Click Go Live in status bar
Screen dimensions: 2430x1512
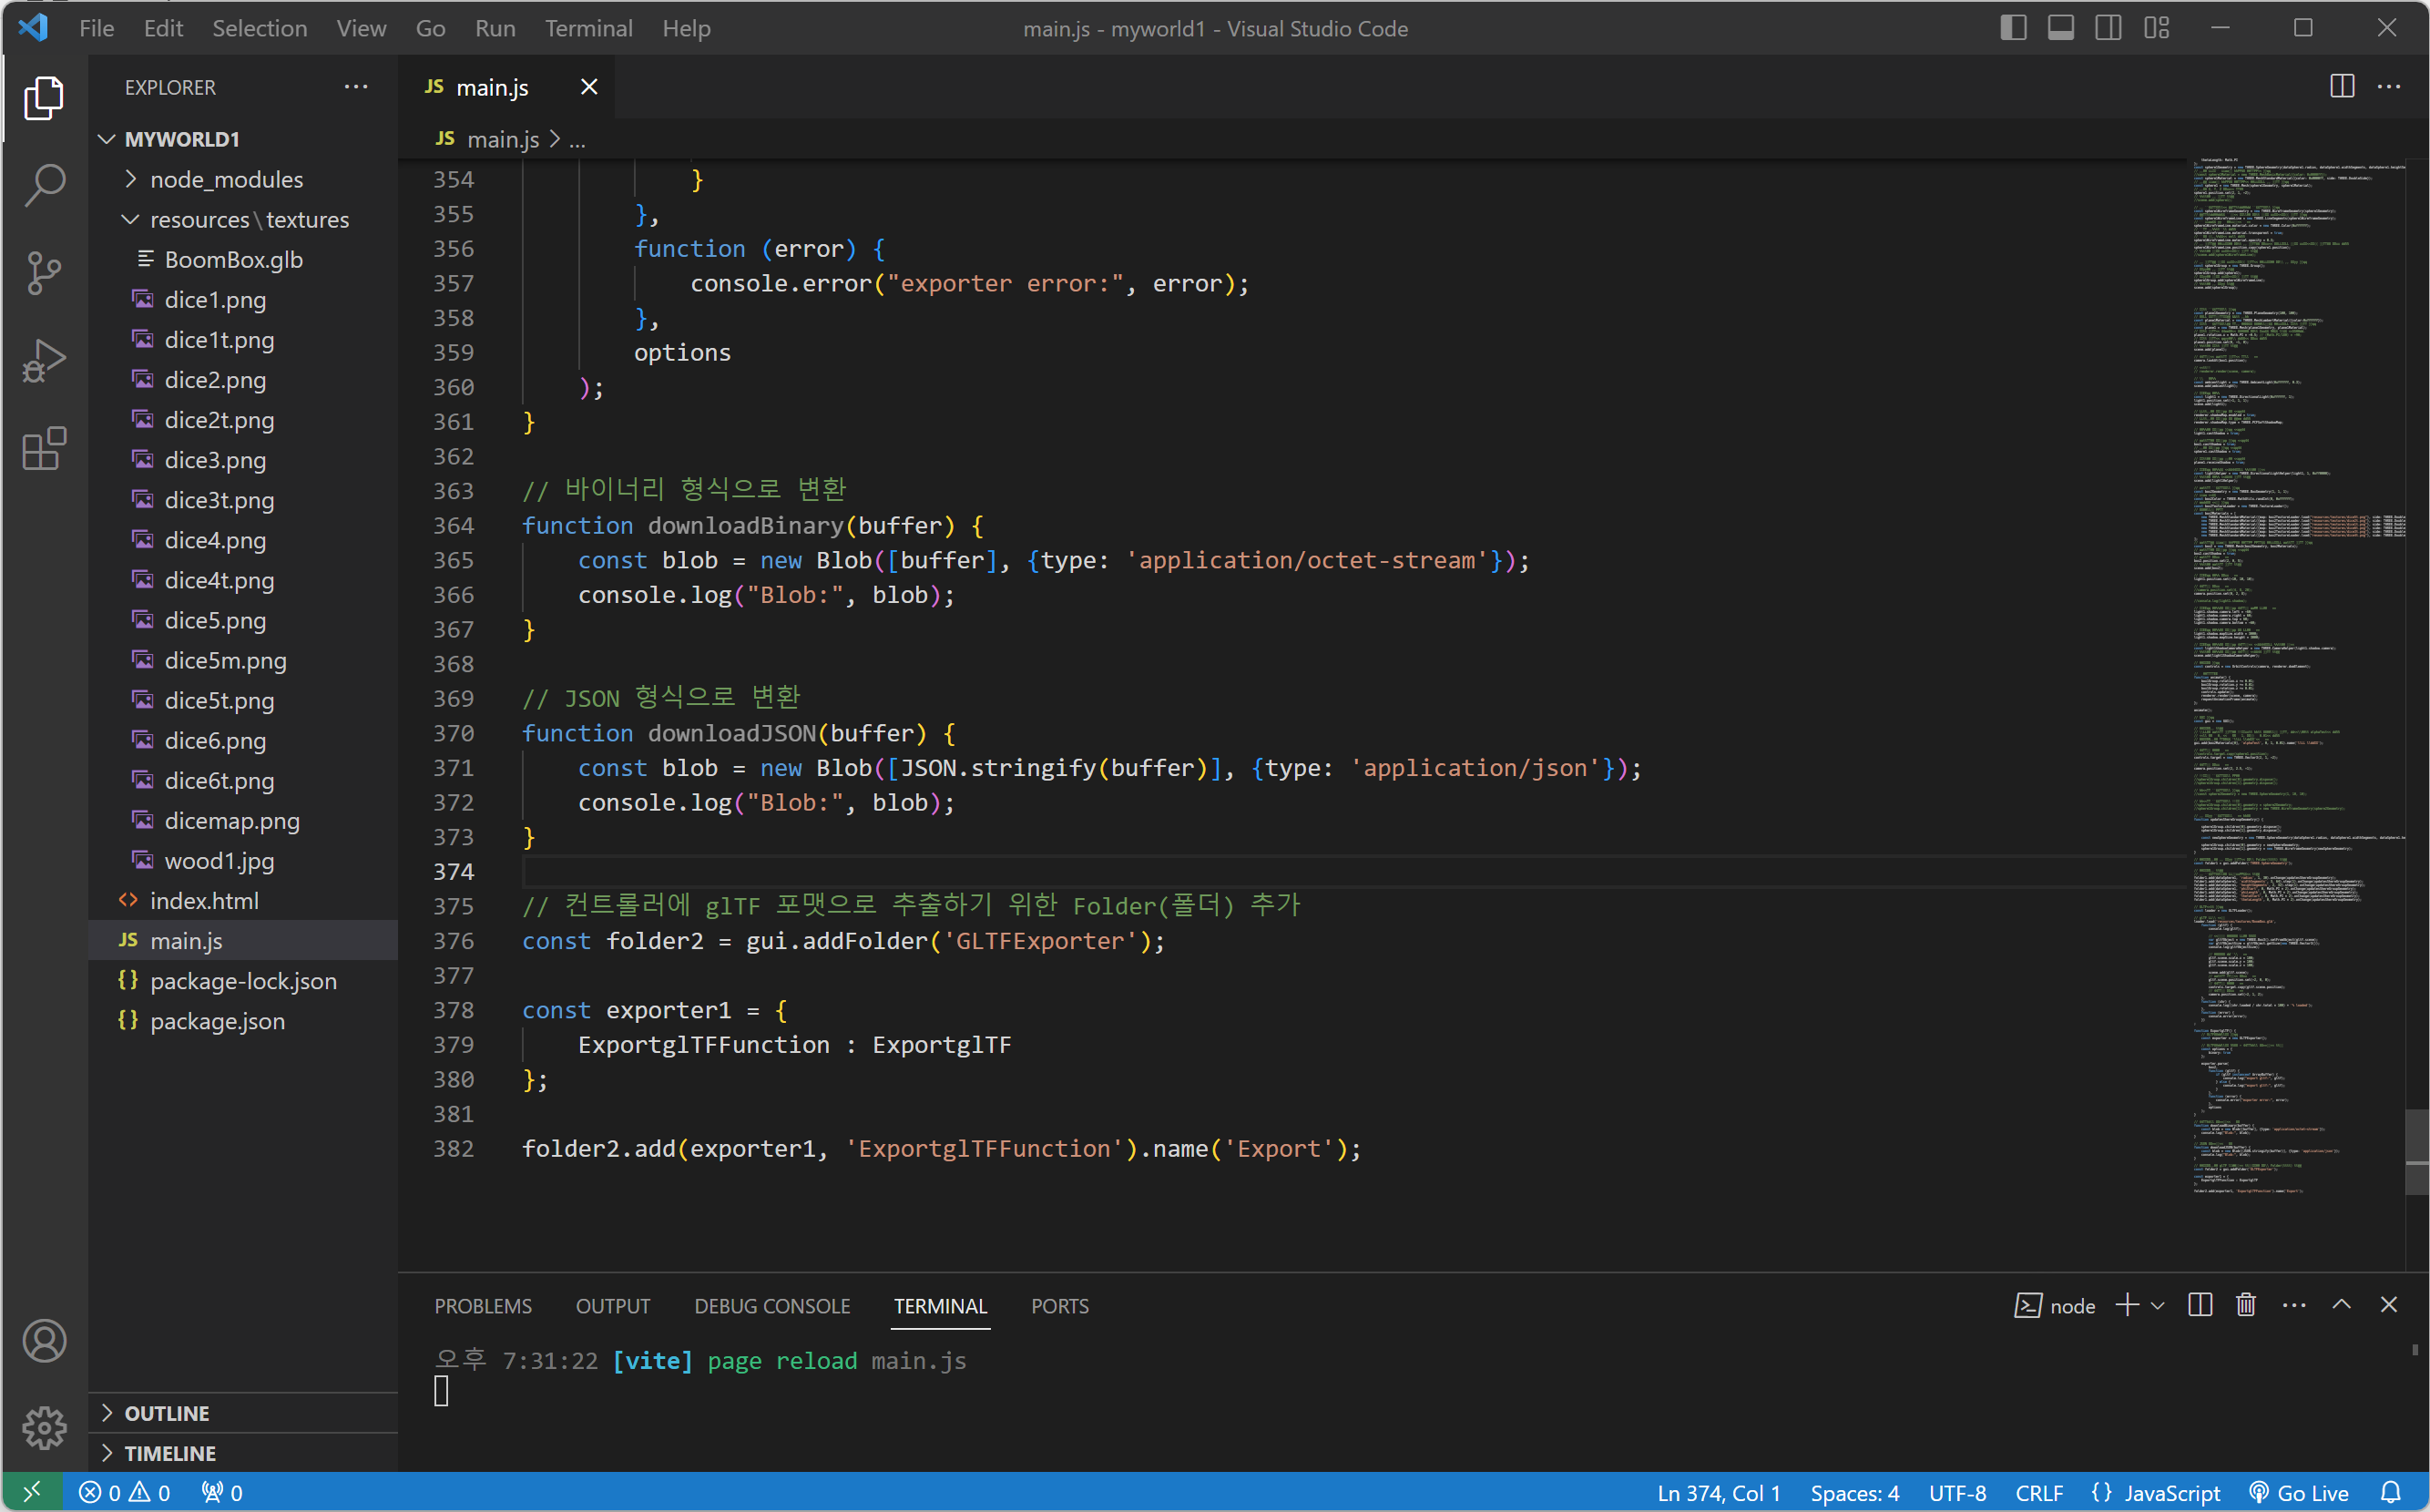pyautogui.click(x=2299, y=1493)
